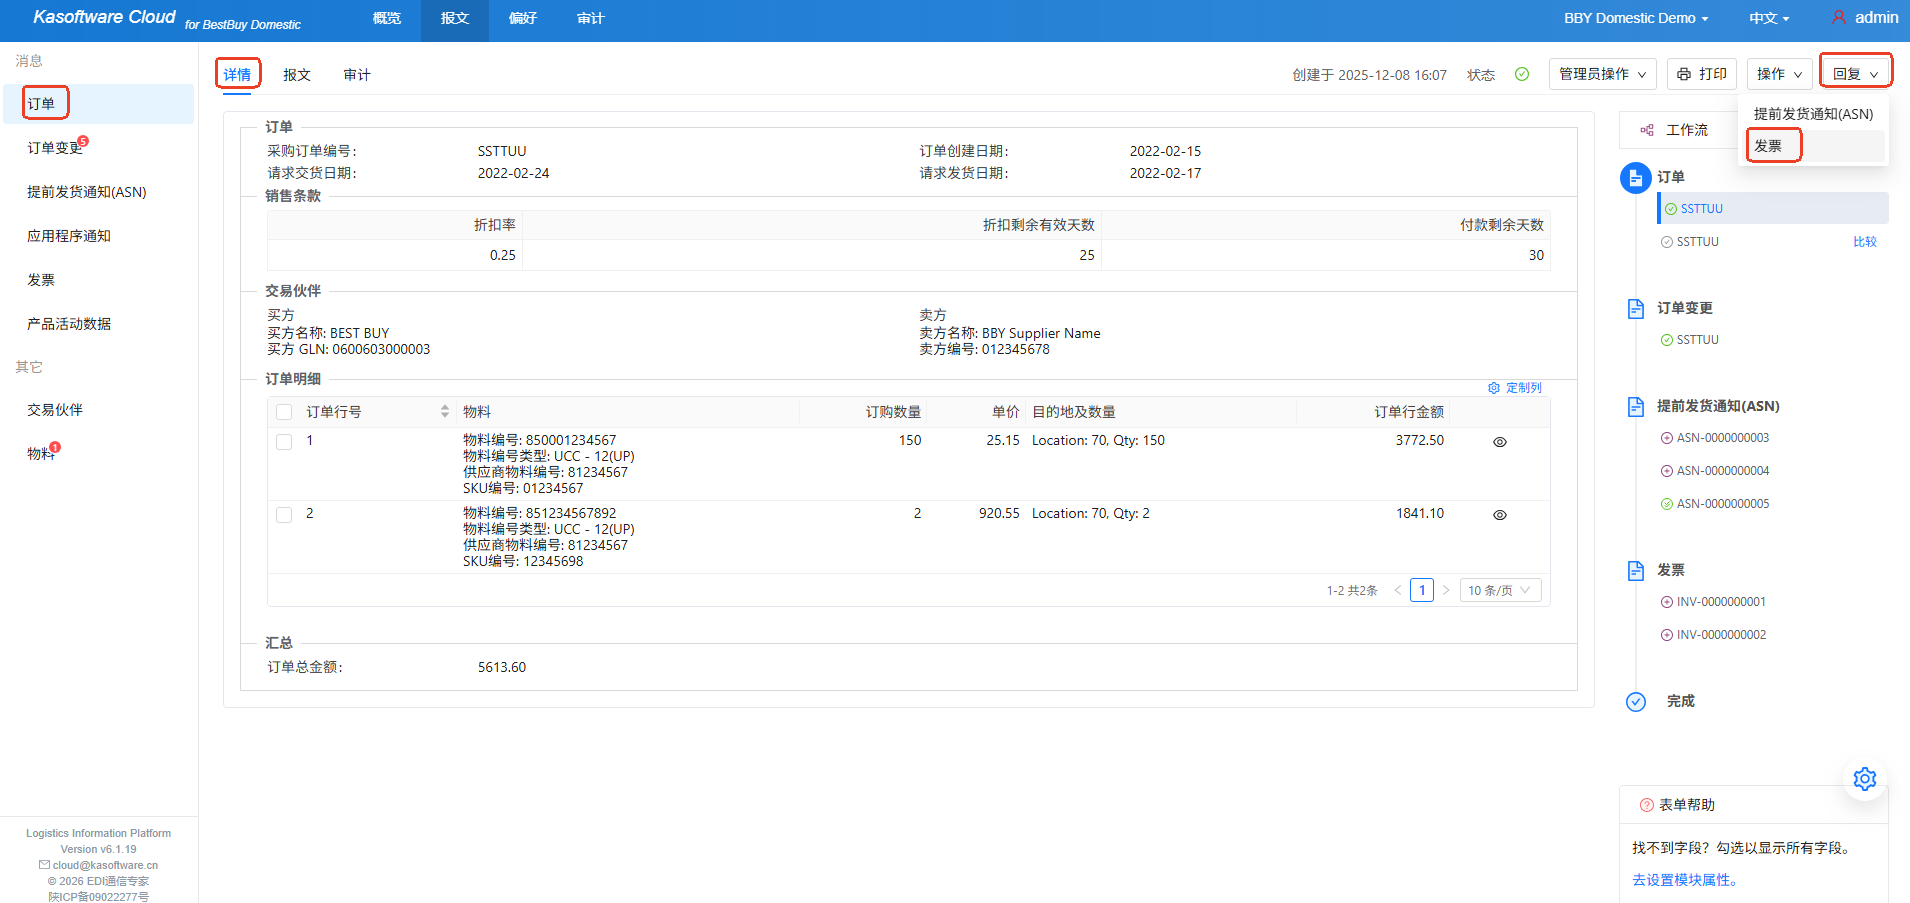Switch to the 报文 tab
1910x903 pixels.
pos(297,75)
